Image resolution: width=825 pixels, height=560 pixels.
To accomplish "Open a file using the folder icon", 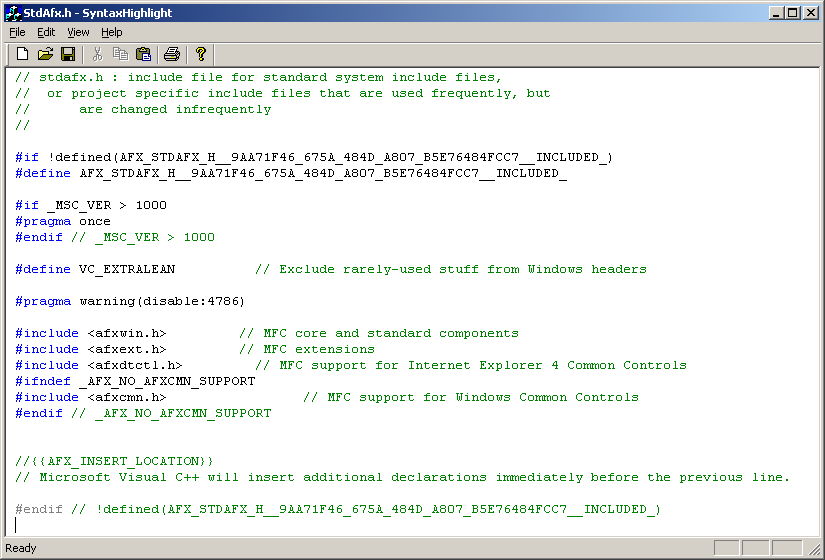I will (x=45, y=54).
